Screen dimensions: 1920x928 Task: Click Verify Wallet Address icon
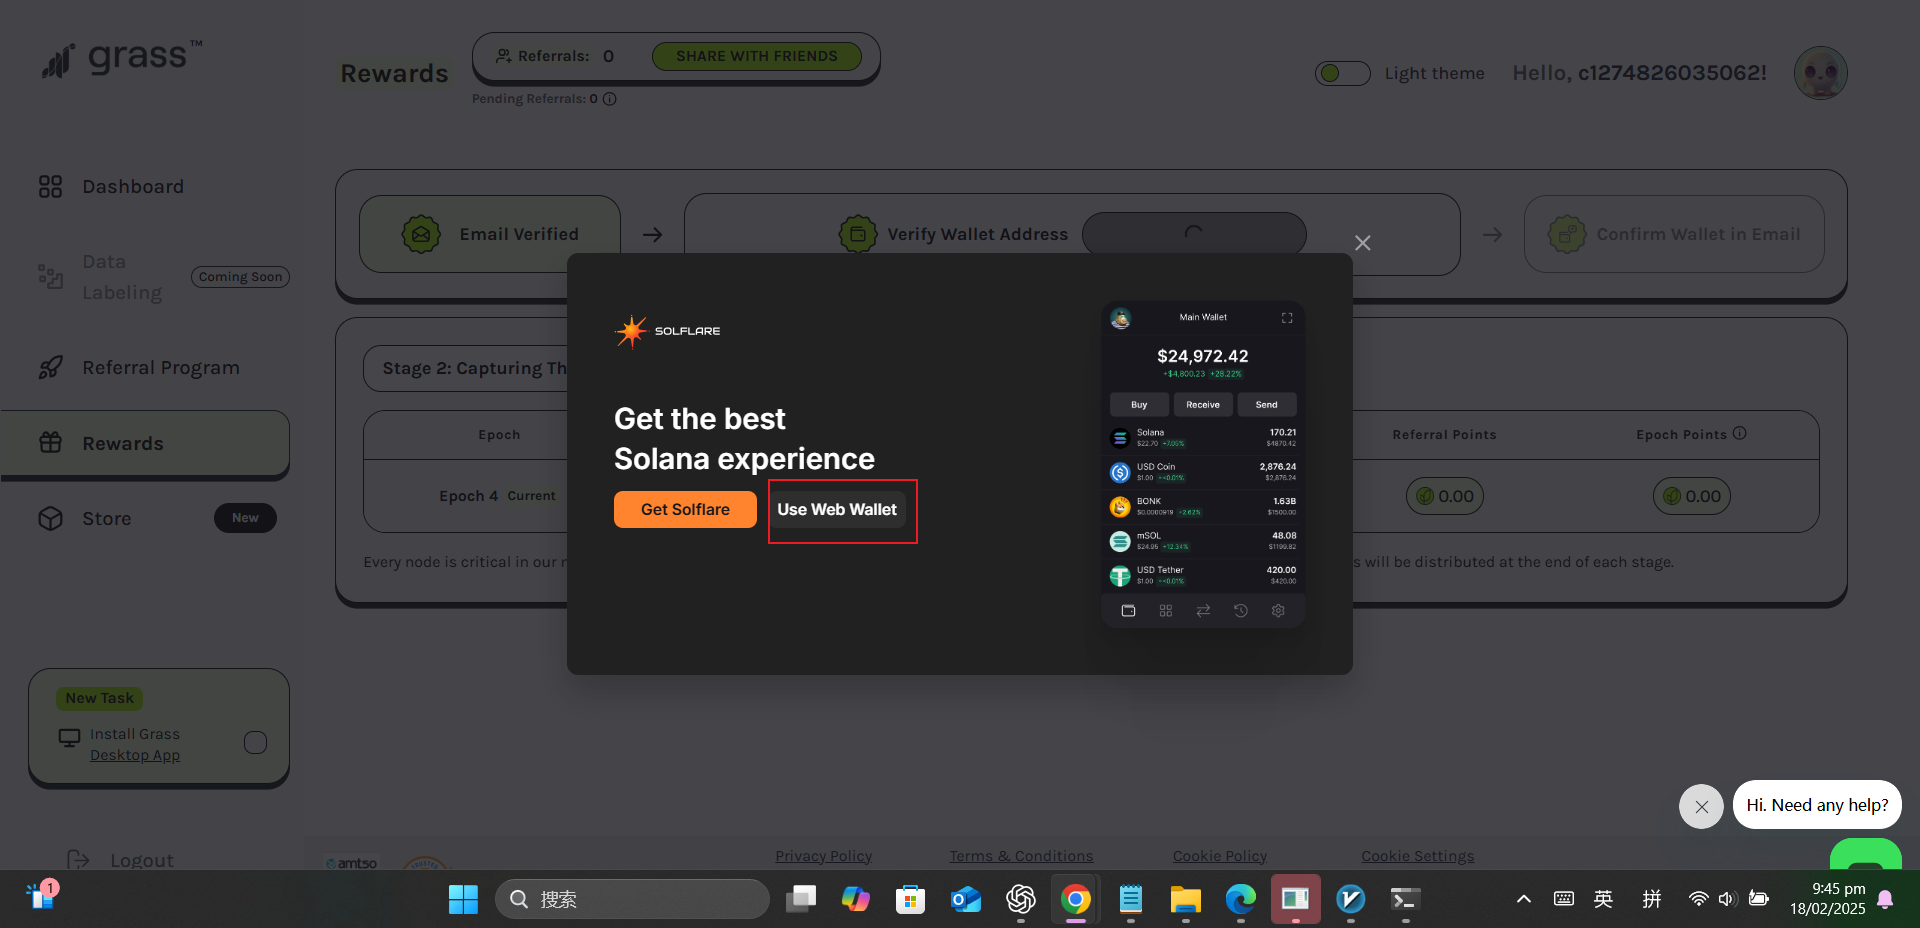coord(857,234)
